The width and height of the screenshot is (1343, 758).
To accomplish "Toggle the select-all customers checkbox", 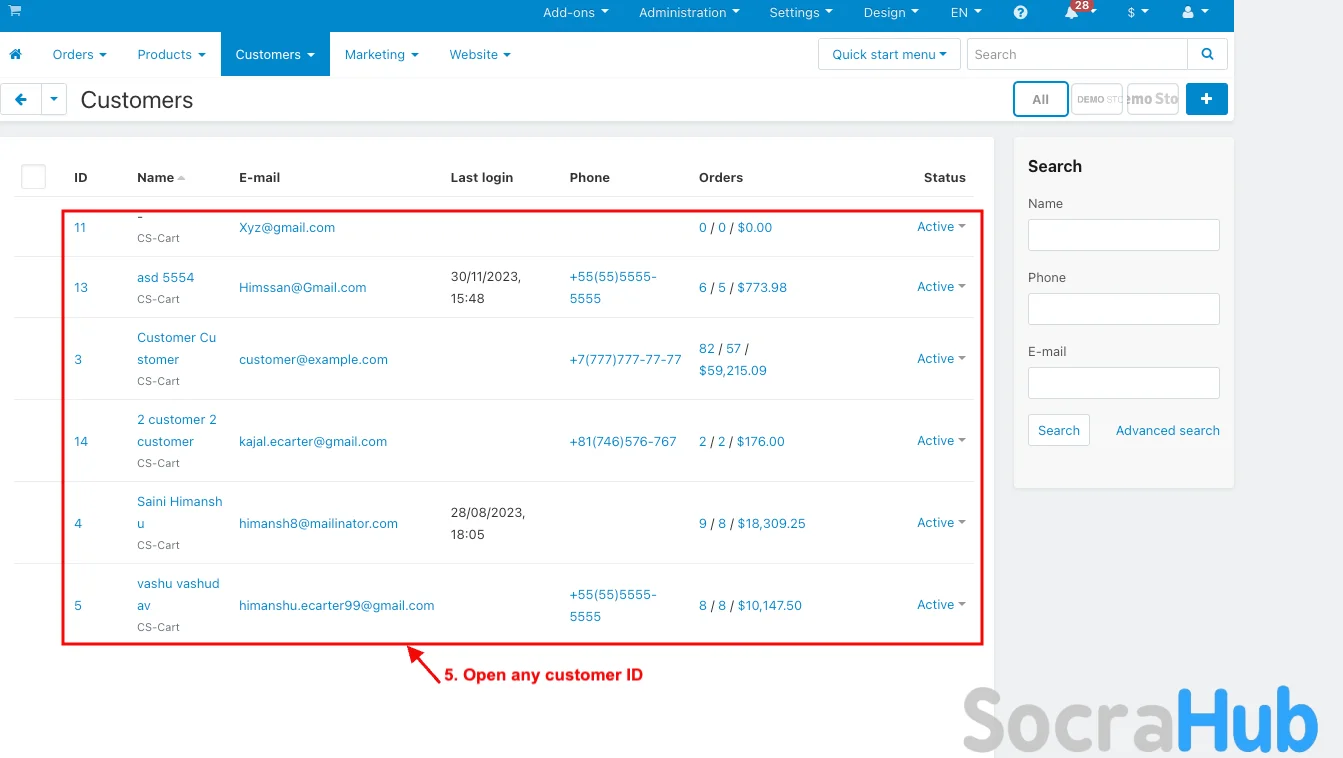I will 33,177.
